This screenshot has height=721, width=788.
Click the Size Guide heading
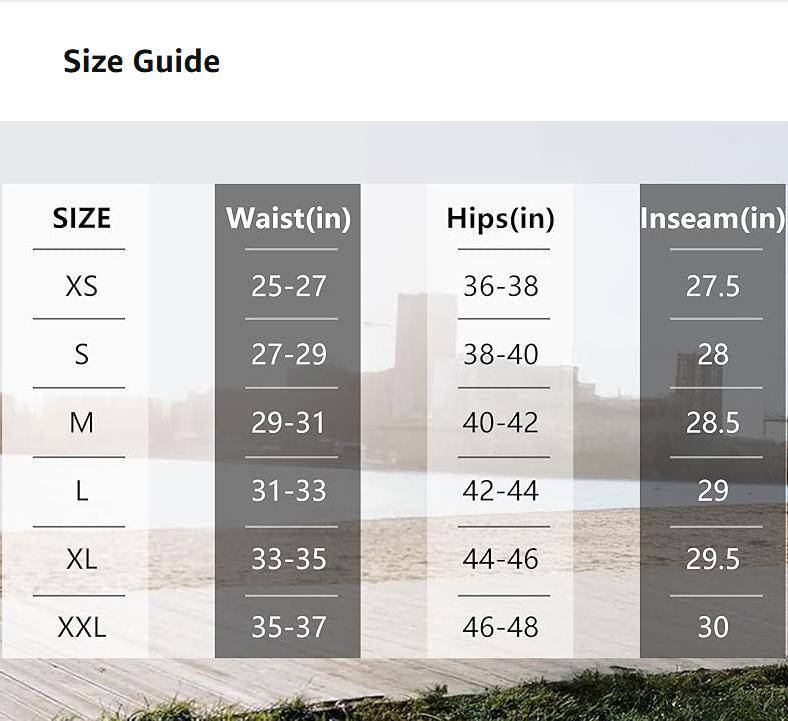[141, 61]
